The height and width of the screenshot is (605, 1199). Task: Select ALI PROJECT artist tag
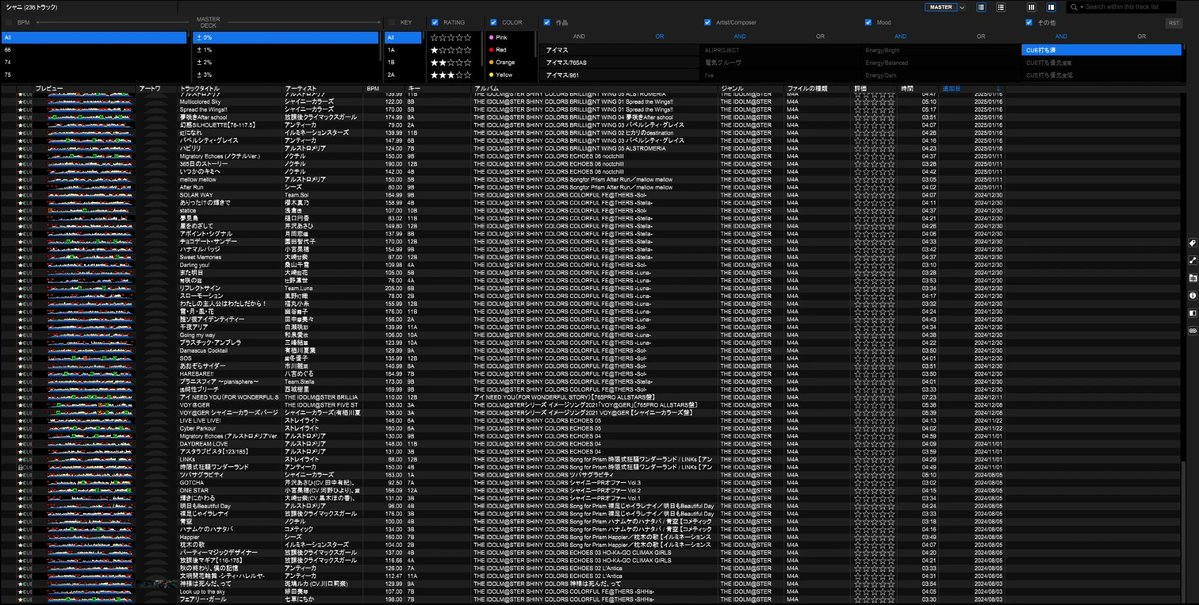[x=779, y=50]
